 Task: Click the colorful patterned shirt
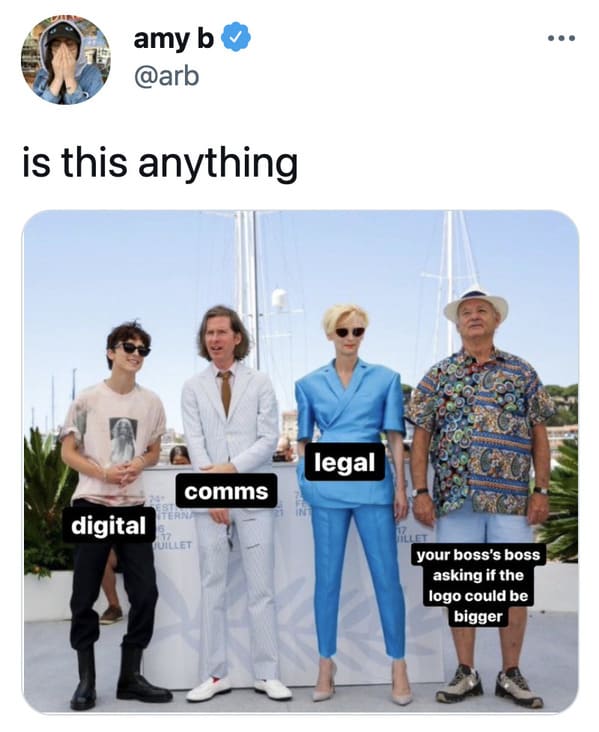pyautogui.click(x=481, y=427)
